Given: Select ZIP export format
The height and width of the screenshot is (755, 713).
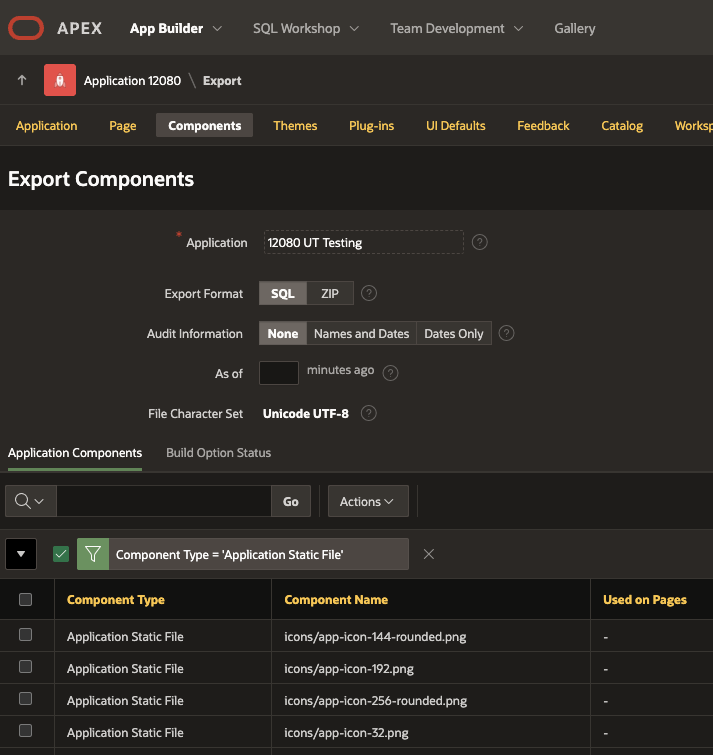Looking at the screenshot, I should tap(330, 293).
